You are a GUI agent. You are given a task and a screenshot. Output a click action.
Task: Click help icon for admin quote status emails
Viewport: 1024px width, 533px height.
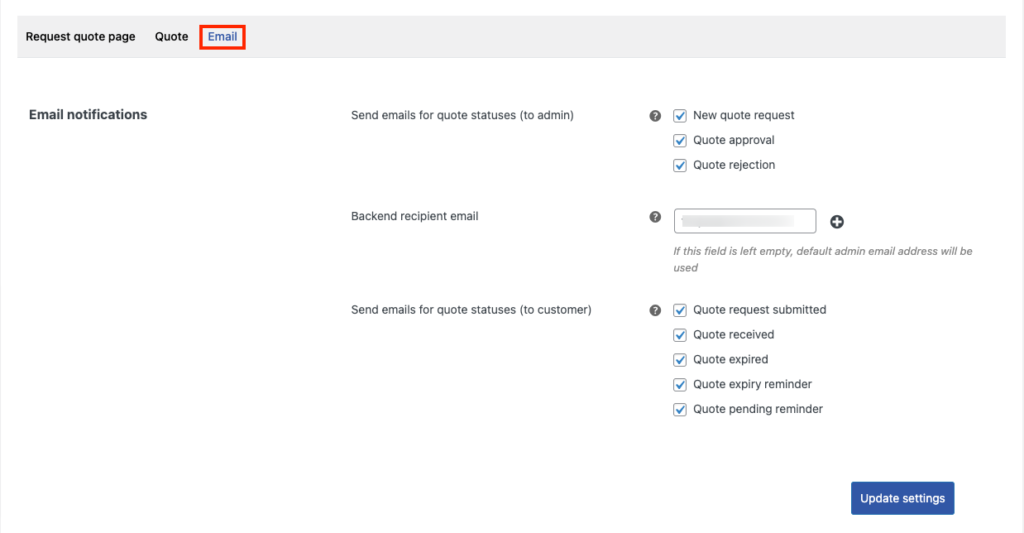[x=655, y=116]
